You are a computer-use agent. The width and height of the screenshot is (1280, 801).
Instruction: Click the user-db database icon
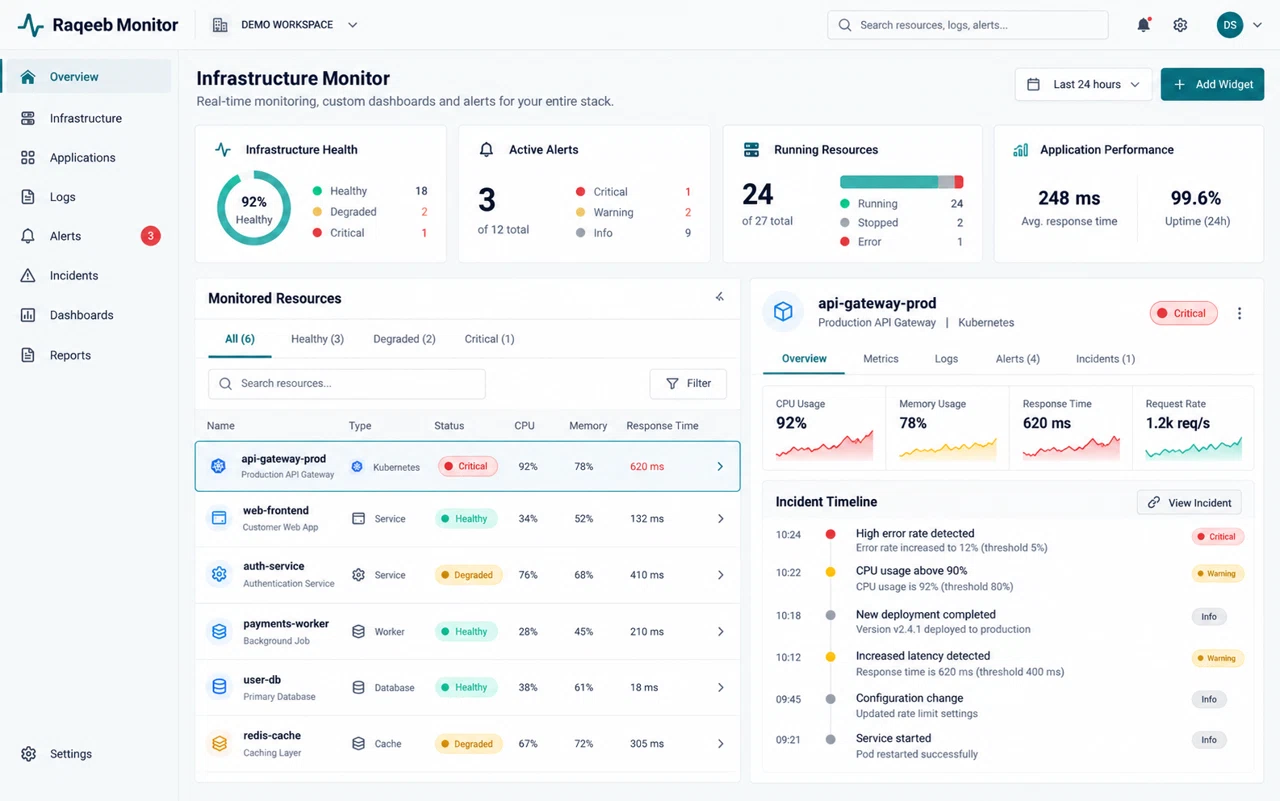point(219,687)
